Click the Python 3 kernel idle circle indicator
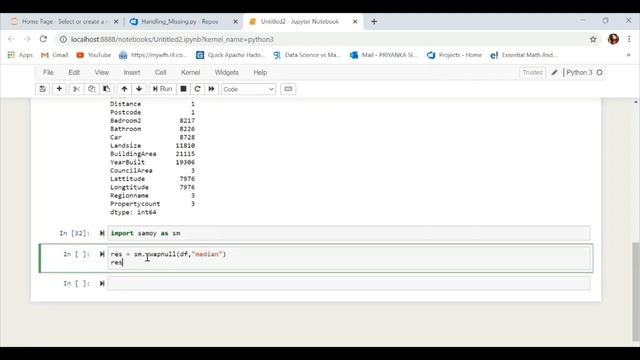640x360 pixels. coord(599,73)
